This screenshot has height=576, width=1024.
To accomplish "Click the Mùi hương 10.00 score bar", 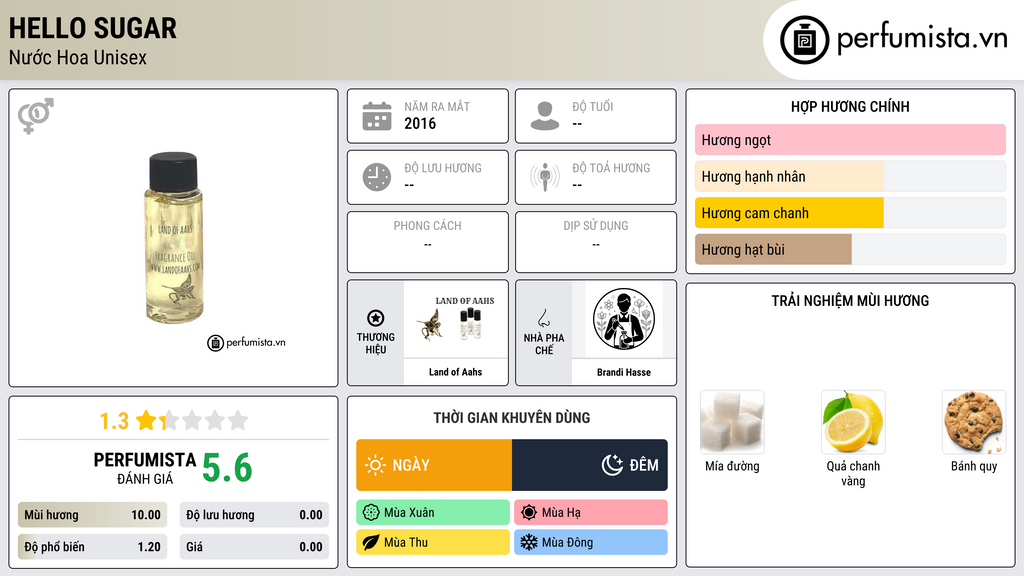I will [92, 515].
